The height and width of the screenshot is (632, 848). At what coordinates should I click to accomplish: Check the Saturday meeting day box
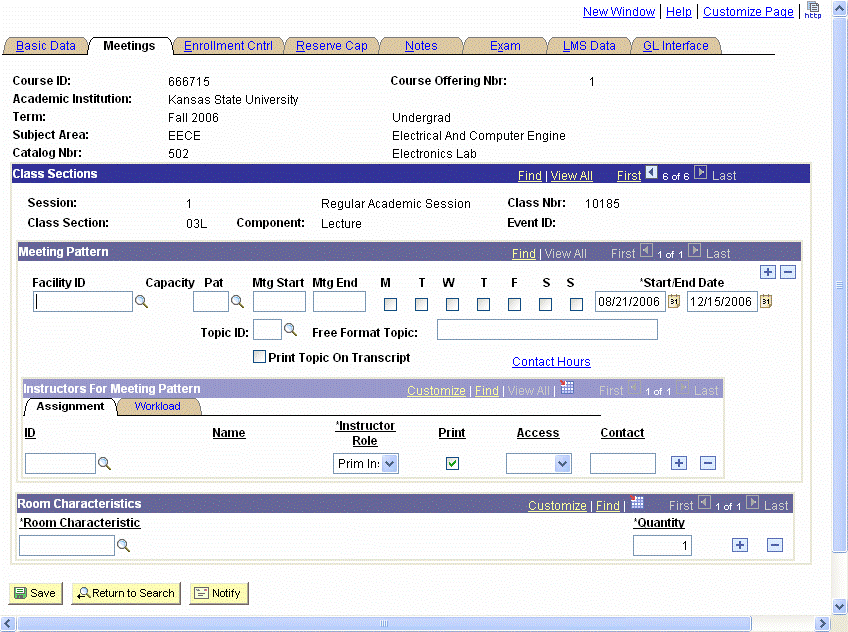click(x=546, y=304)
